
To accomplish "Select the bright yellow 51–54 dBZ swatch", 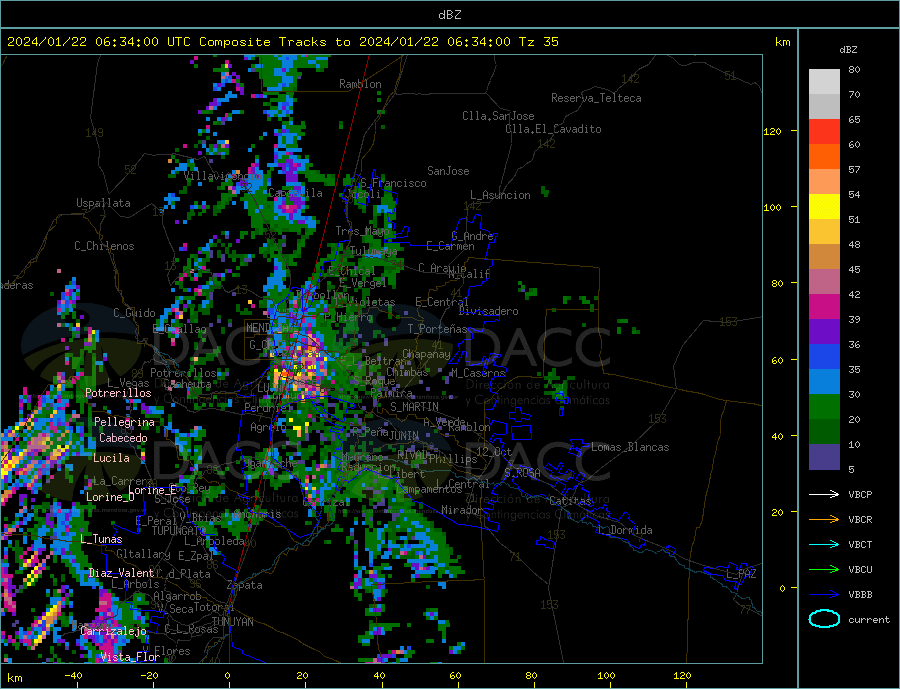I will 824,207.
